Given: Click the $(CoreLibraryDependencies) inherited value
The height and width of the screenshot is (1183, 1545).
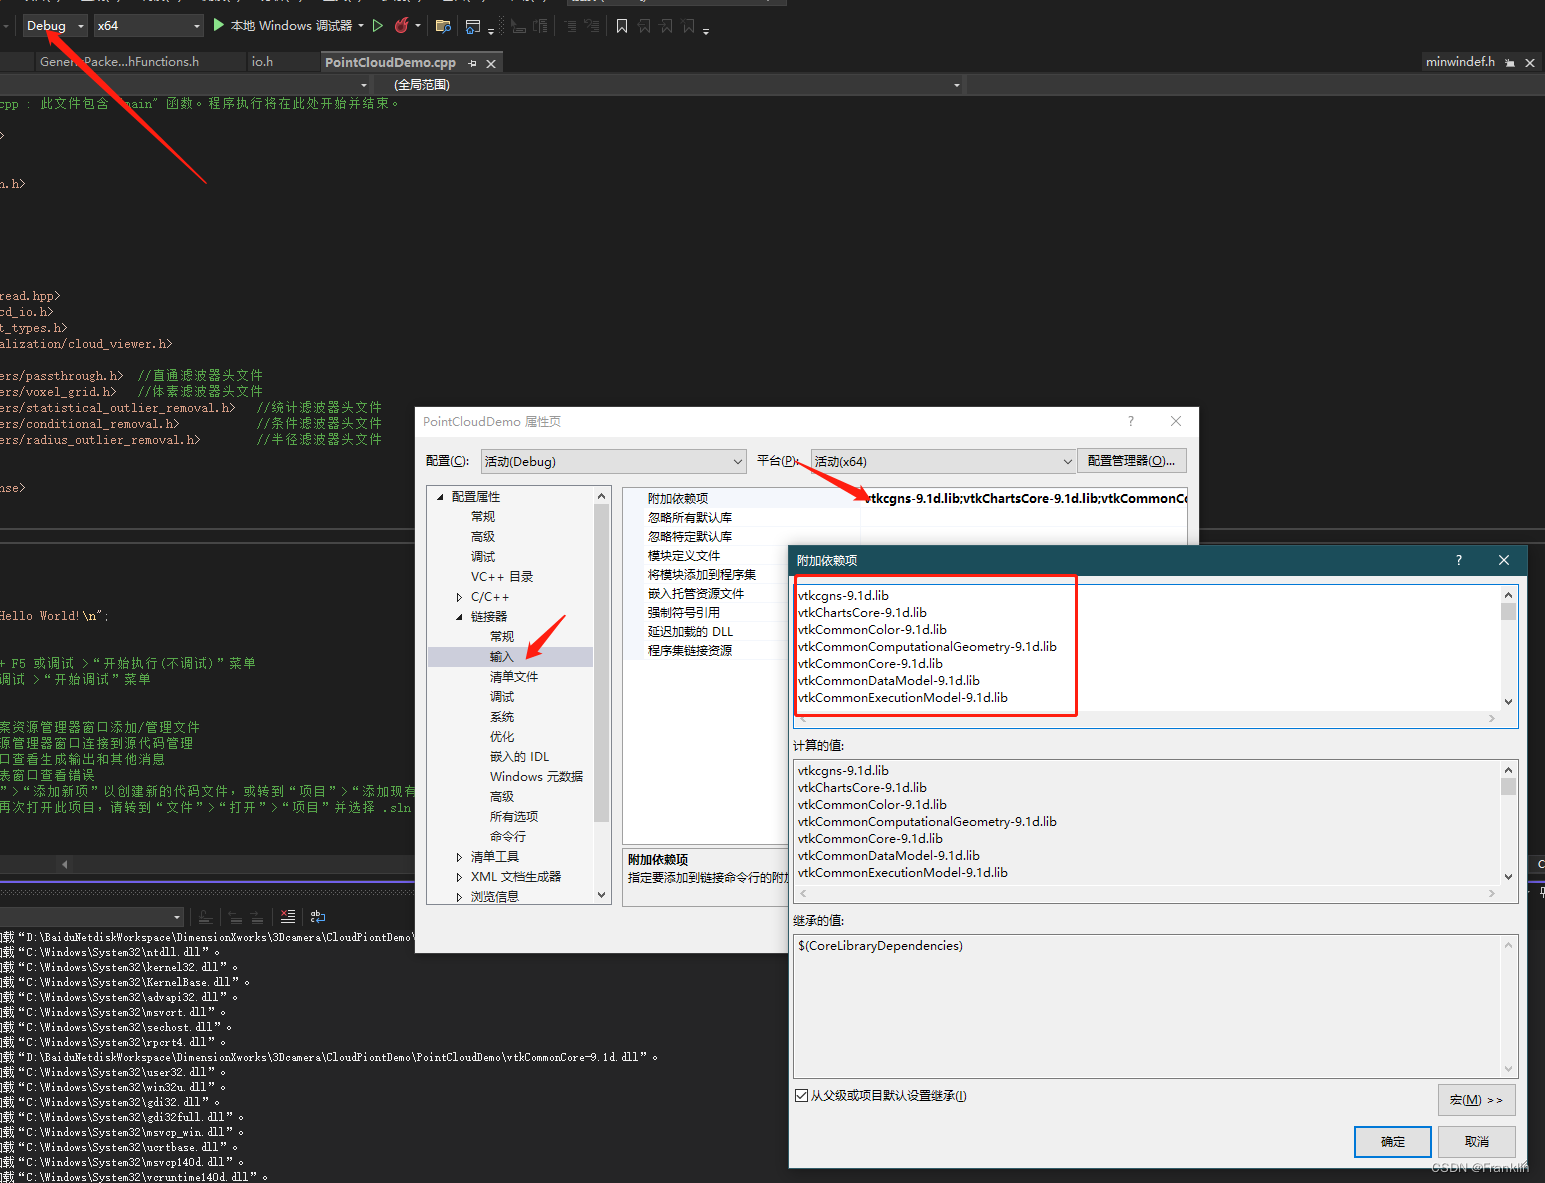Looking at the screenshot, I should (x=880, y=945).
